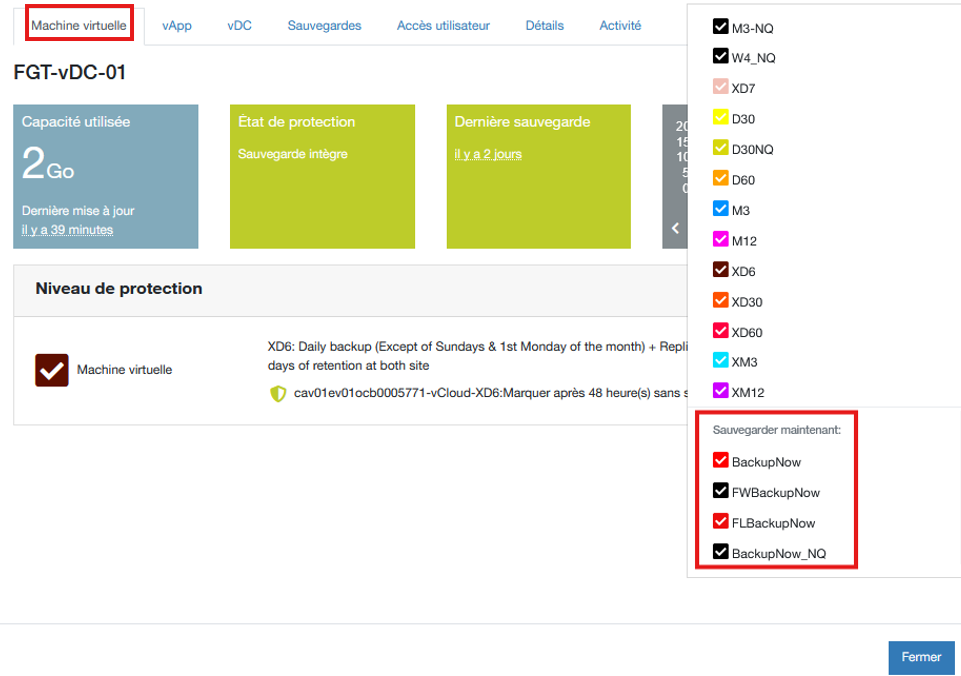Toggle the M3-NQ checkbox
The width and height of the screenshot is (961, 676).
[x=720, y=26]
